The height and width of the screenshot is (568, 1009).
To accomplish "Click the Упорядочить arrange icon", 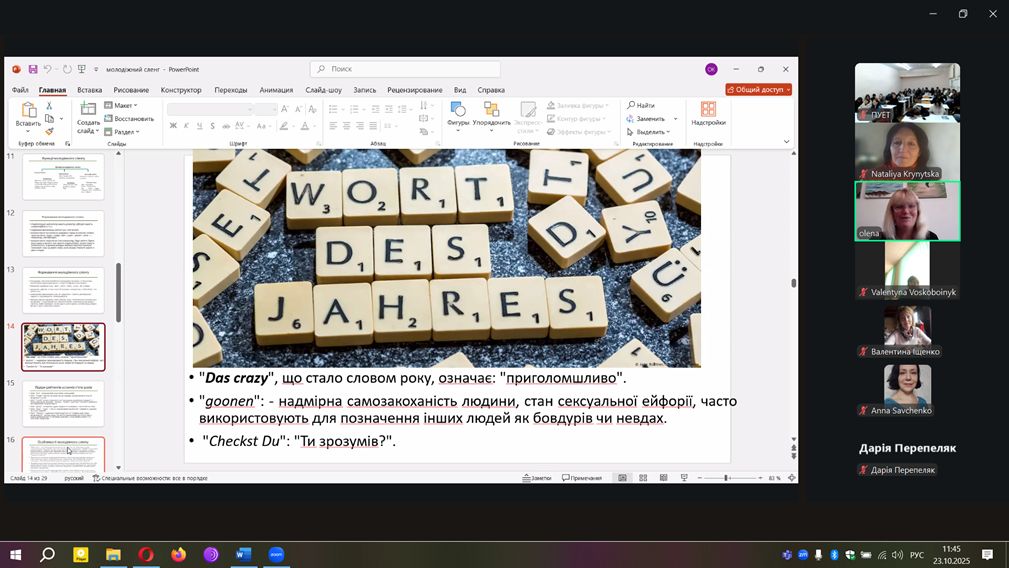I will pos(491,111).
